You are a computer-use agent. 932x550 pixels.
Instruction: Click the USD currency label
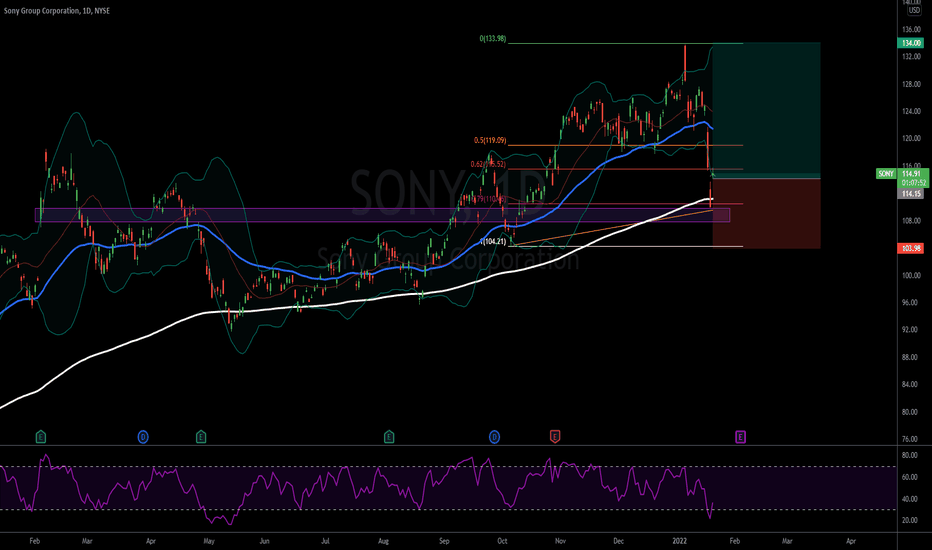914,10
